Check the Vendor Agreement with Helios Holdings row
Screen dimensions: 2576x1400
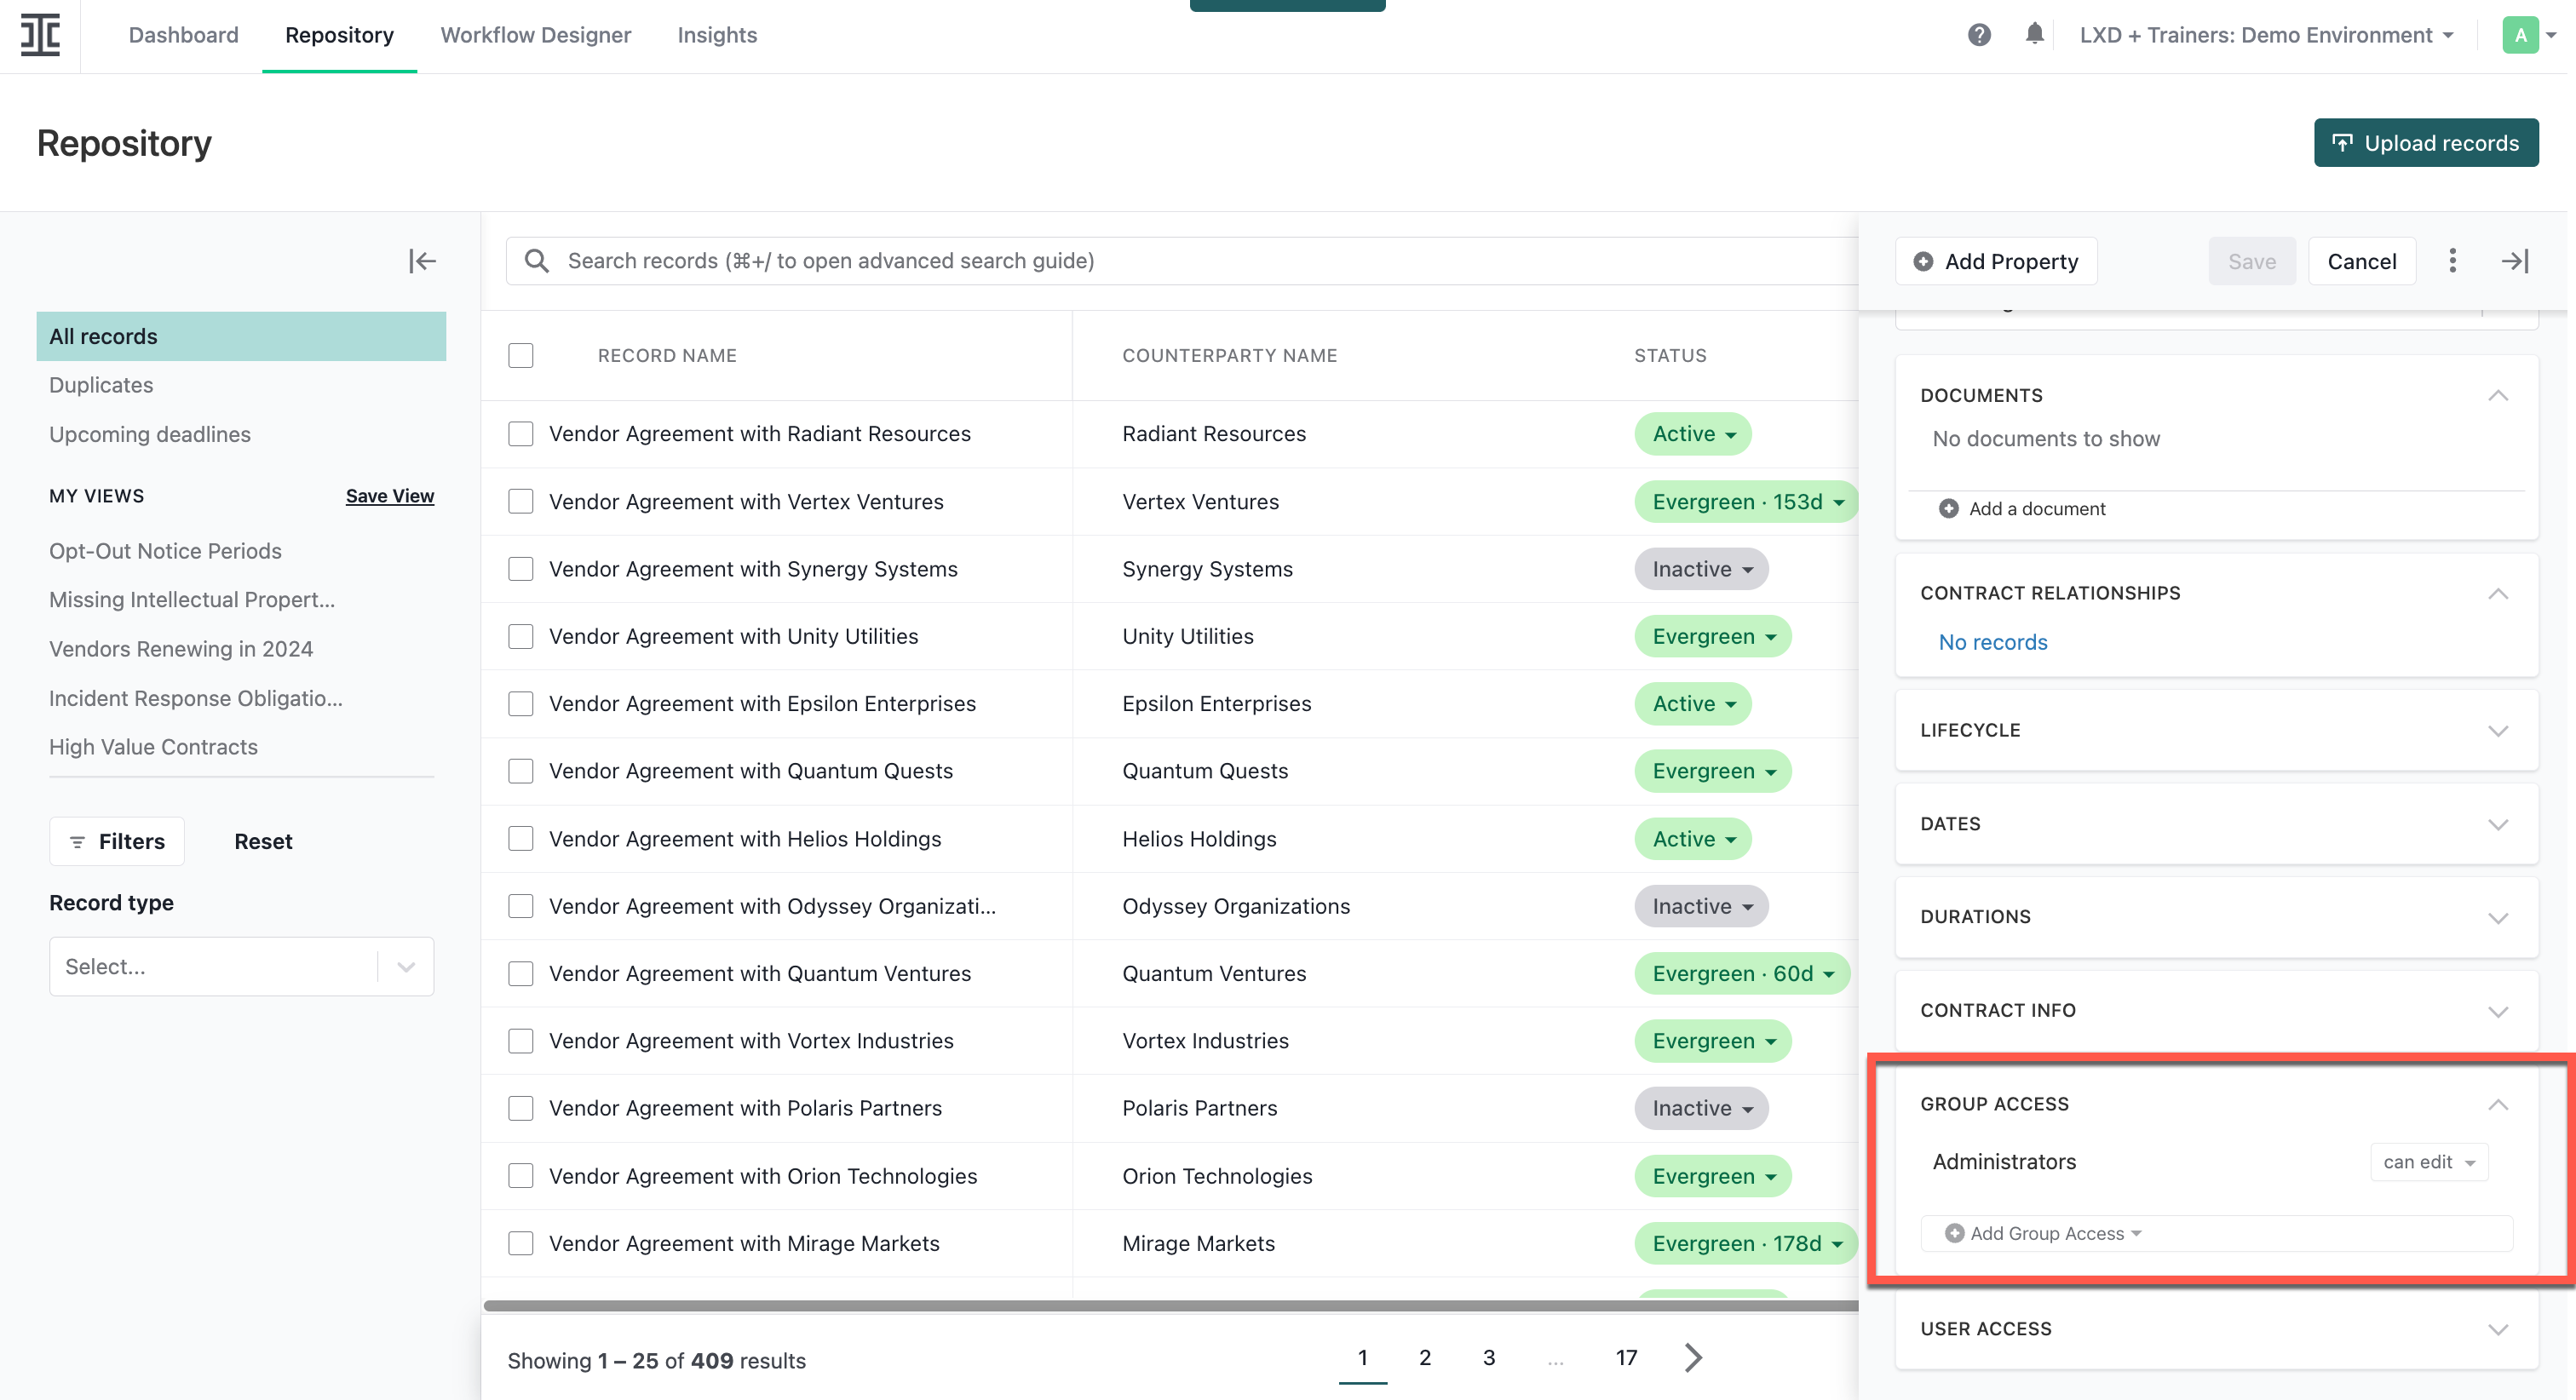[521, 839]
